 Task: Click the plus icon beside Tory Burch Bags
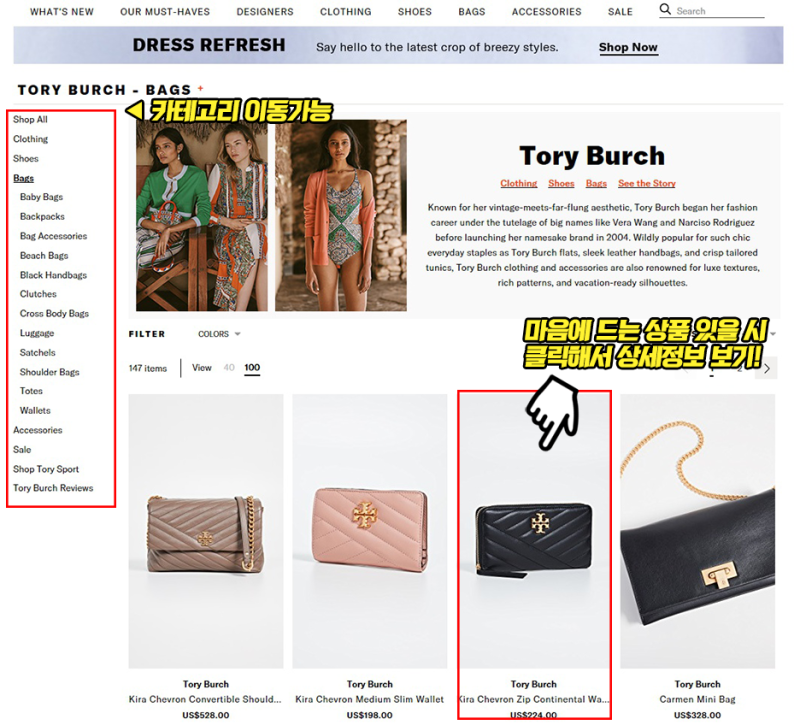point(201,88)
